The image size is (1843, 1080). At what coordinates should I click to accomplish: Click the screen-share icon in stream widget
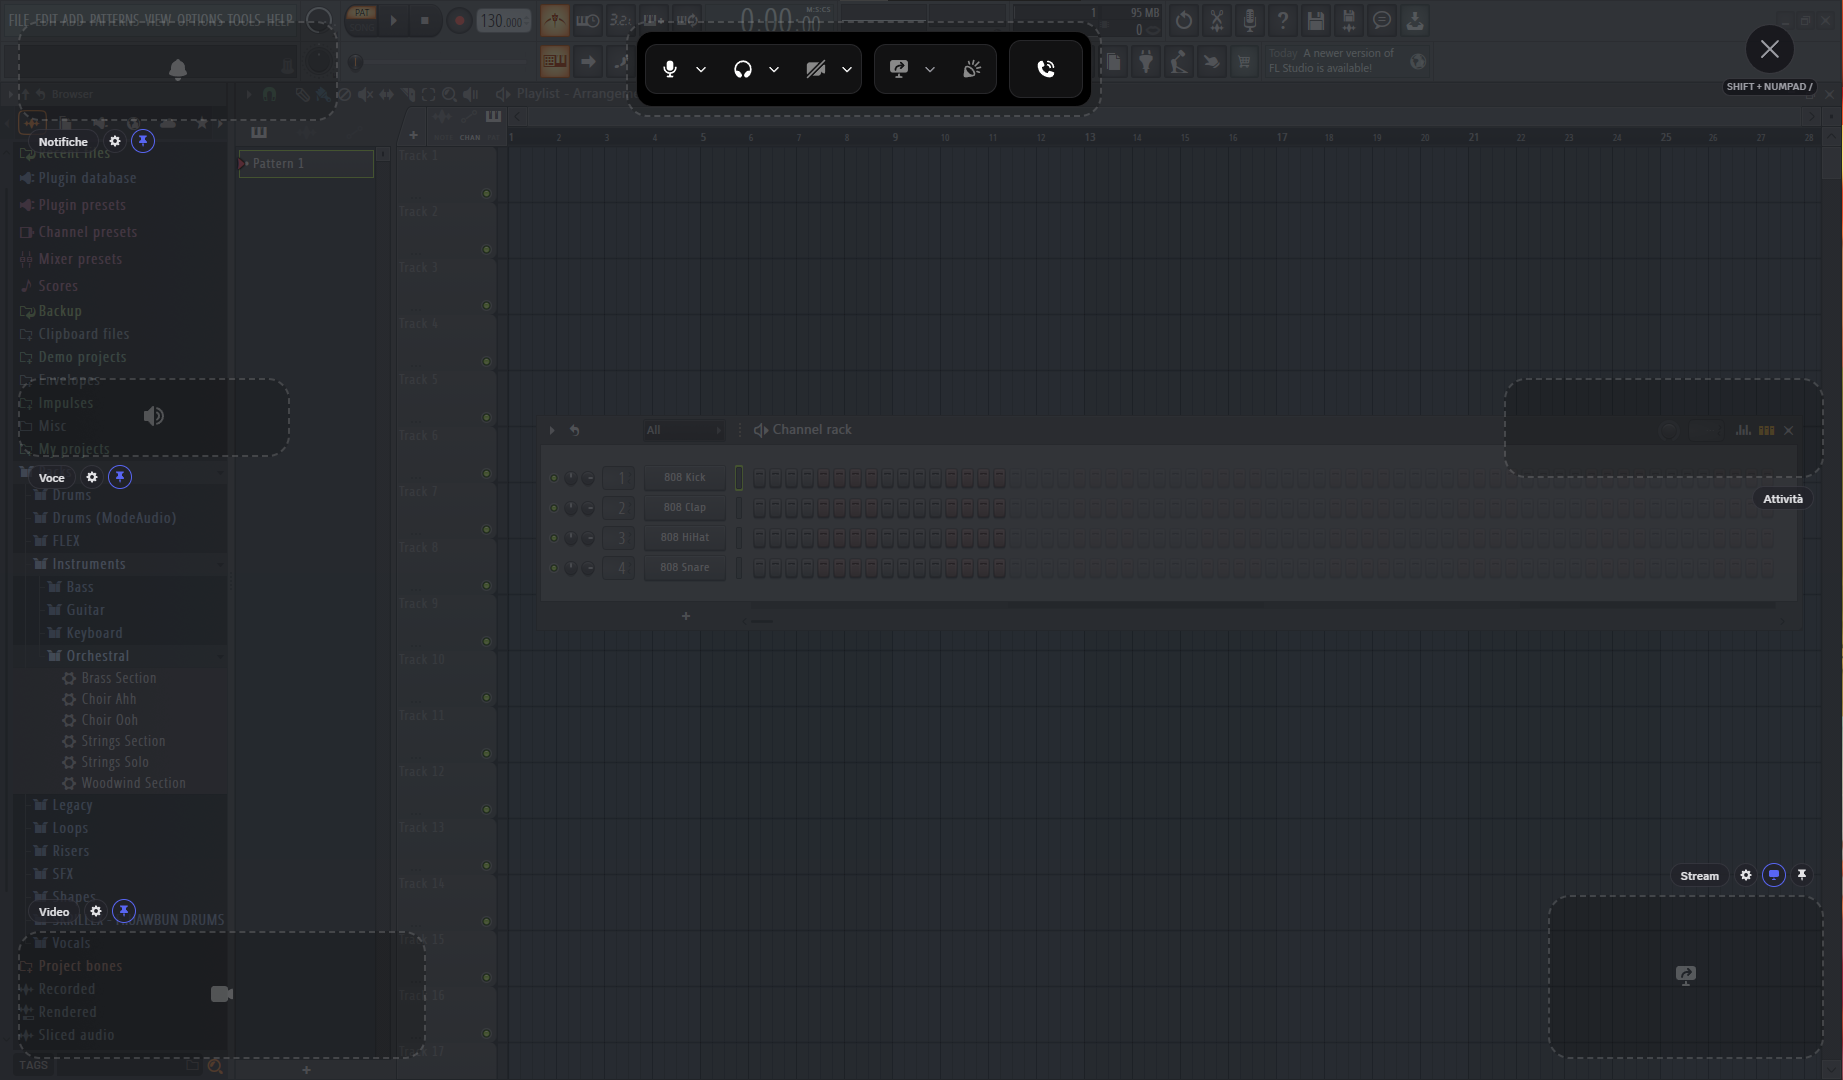point(1686,975)
